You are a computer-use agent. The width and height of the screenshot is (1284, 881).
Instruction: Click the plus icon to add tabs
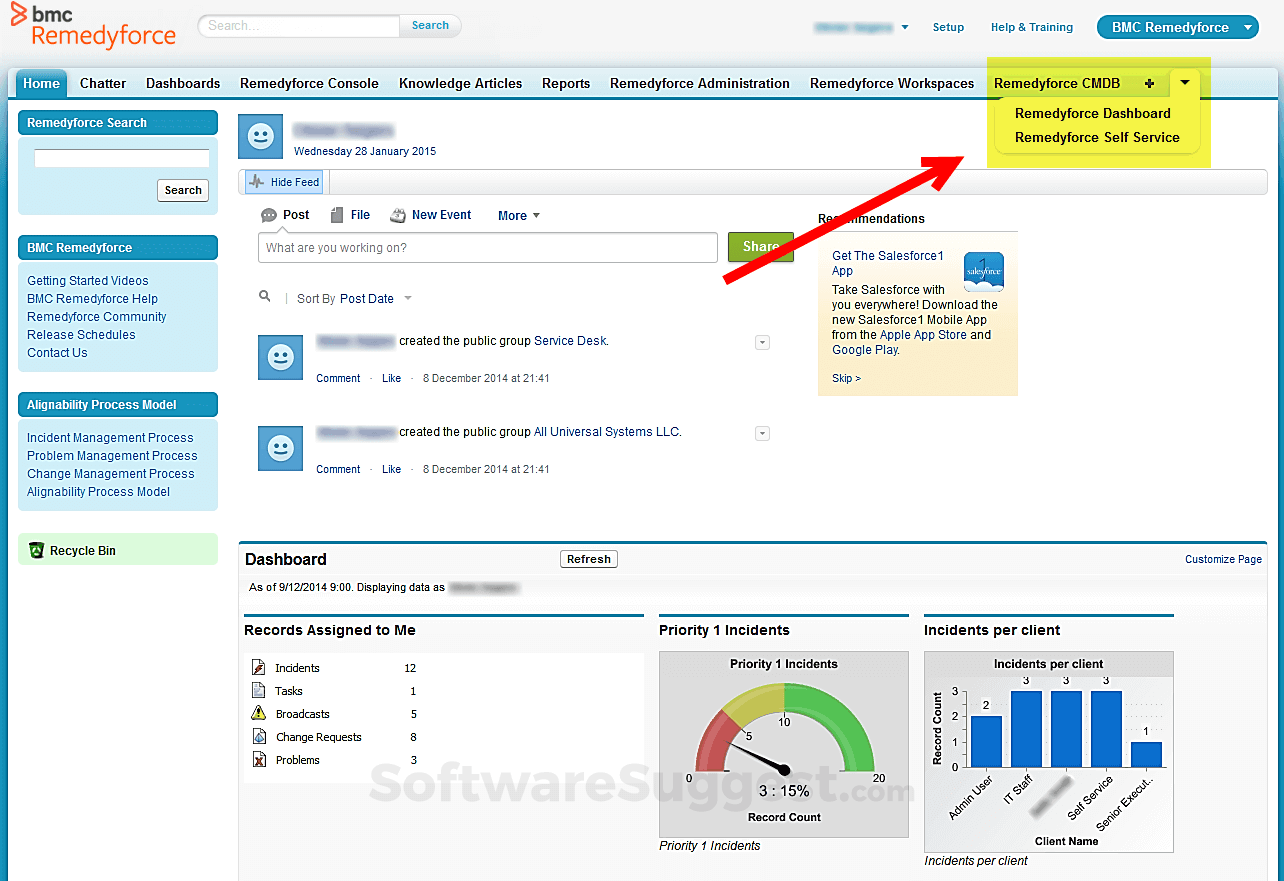pyautogui.click(x=1149, y=84)
